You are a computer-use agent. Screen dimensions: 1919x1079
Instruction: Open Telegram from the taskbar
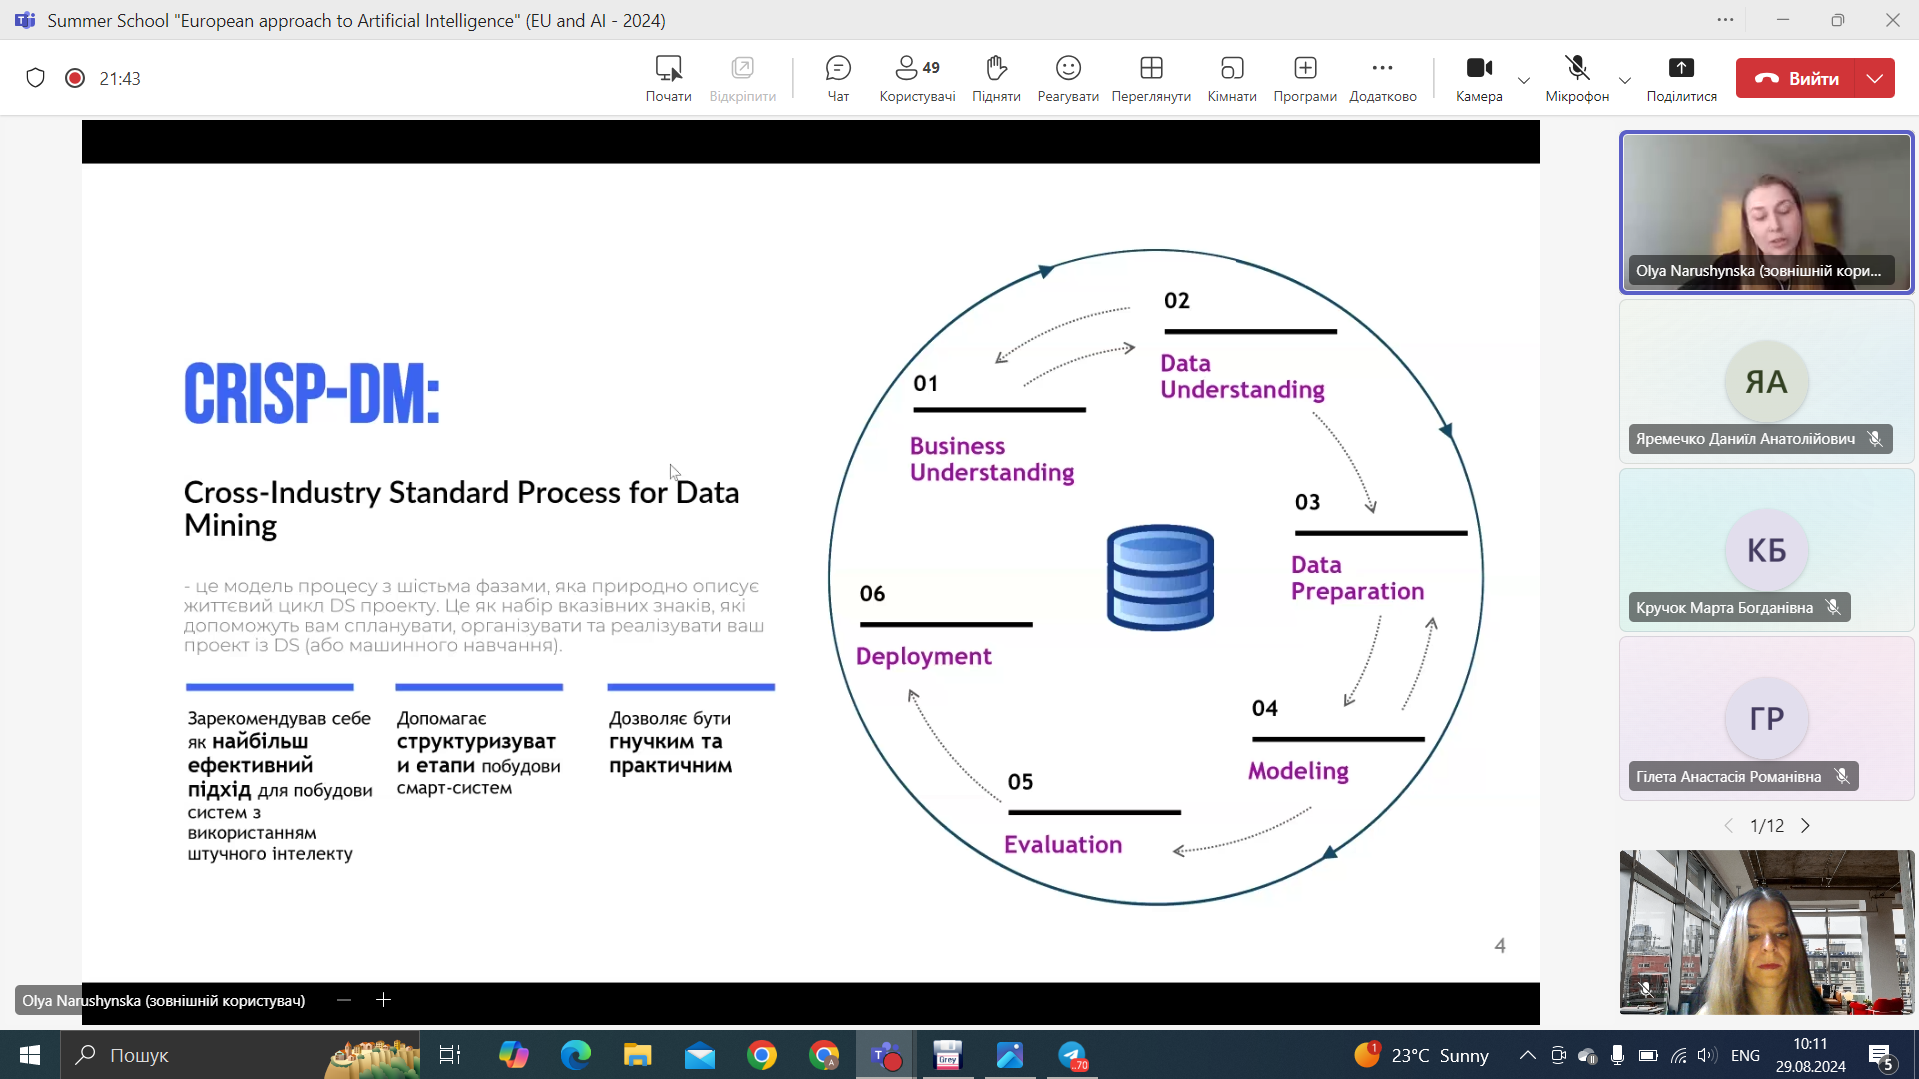coord(1072,1055)
